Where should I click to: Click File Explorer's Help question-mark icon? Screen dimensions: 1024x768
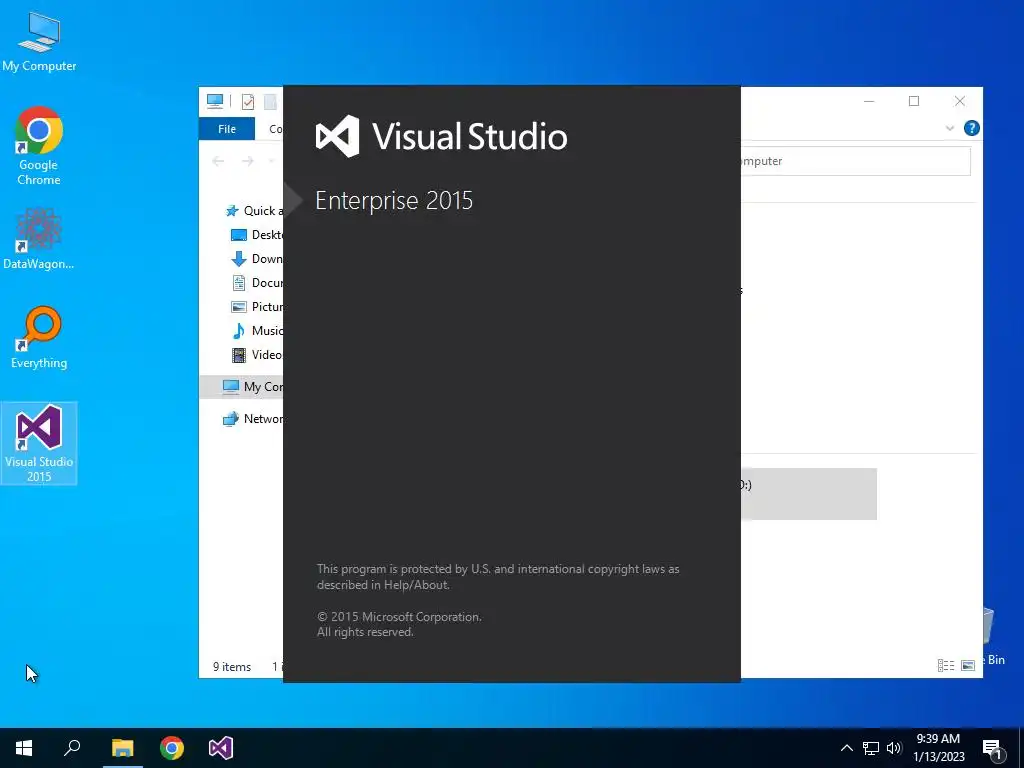click(971, 128)
